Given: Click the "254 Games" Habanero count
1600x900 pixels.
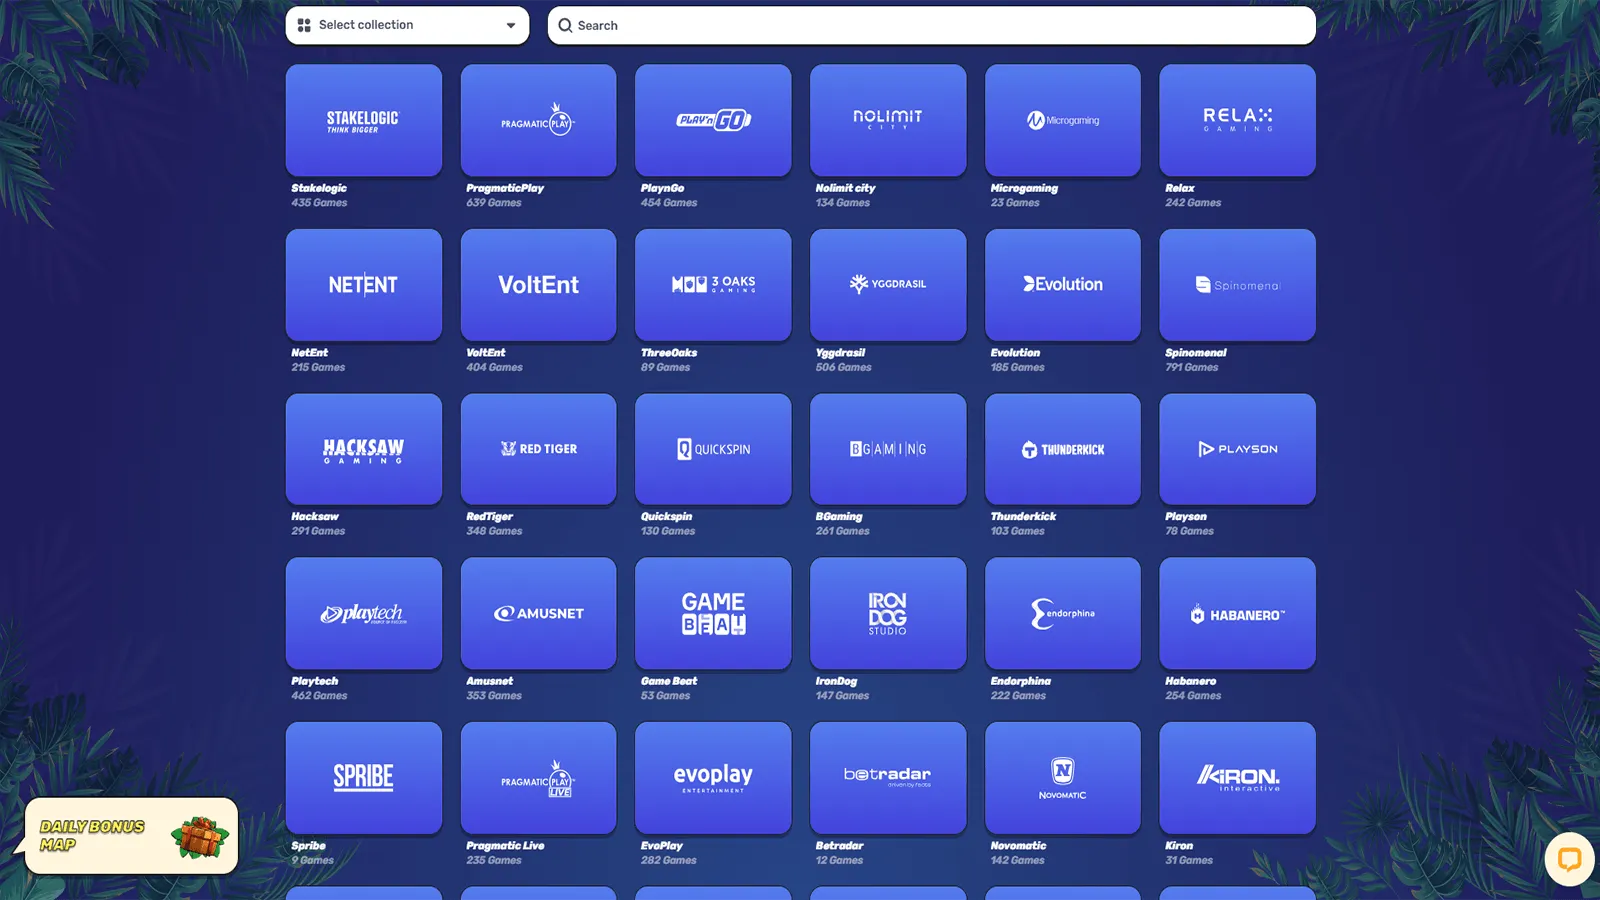Looking at the screenshot, I should pyautogui.click(x=1193, y=696).
